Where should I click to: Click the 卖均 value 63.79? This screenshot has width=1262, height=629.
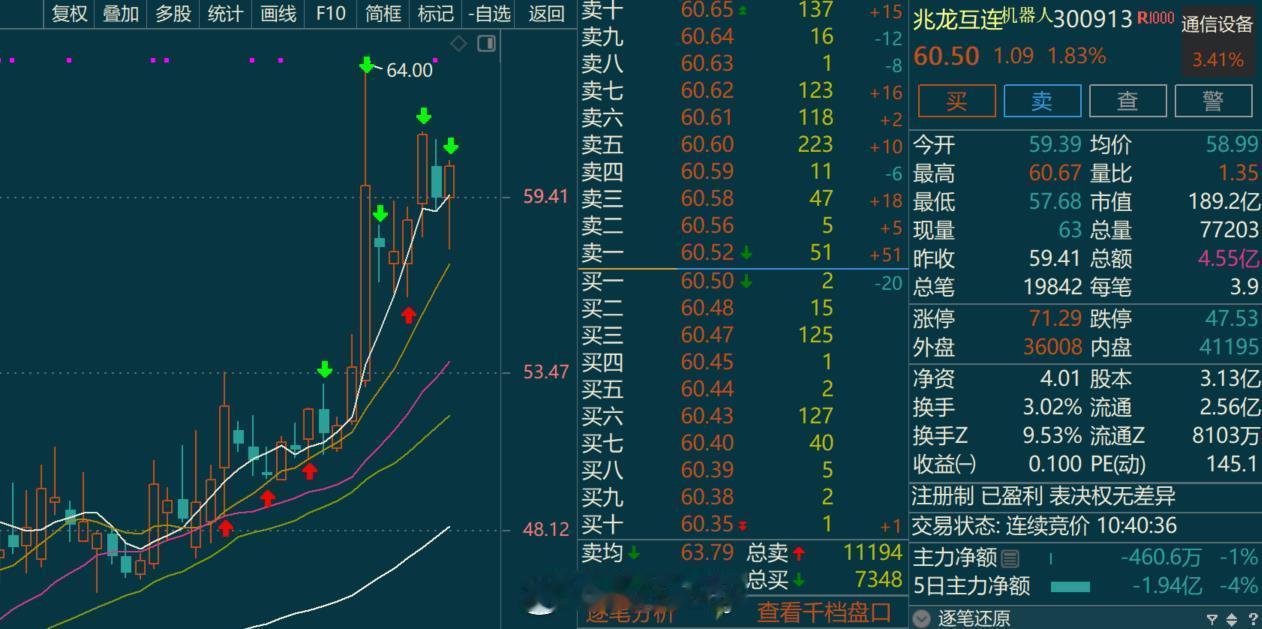(707, 552)
